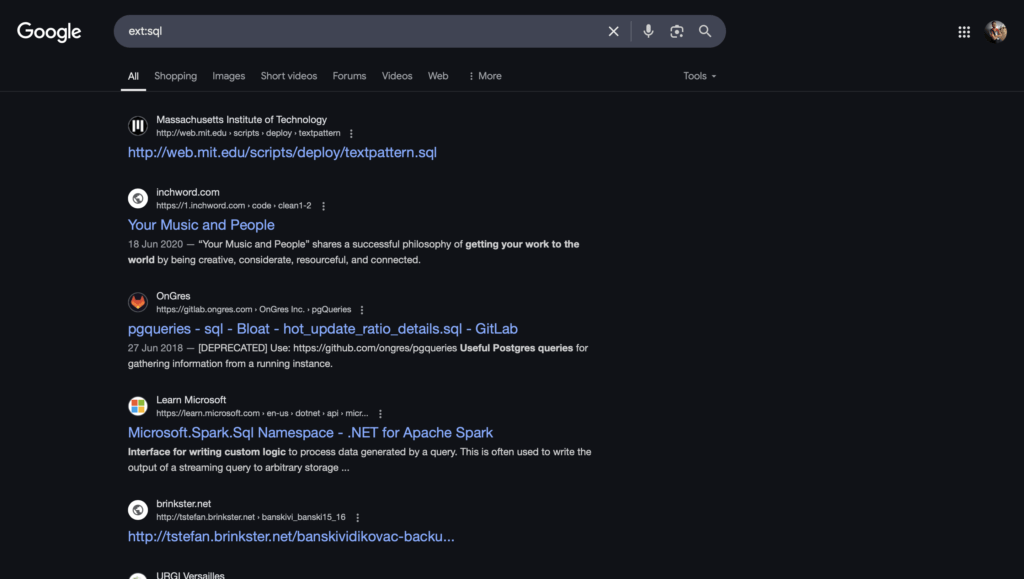Click the web.mit.edu scripts deploy breadcrumb
This screenshot has width=1024, height=579.
tap(248, 133)
